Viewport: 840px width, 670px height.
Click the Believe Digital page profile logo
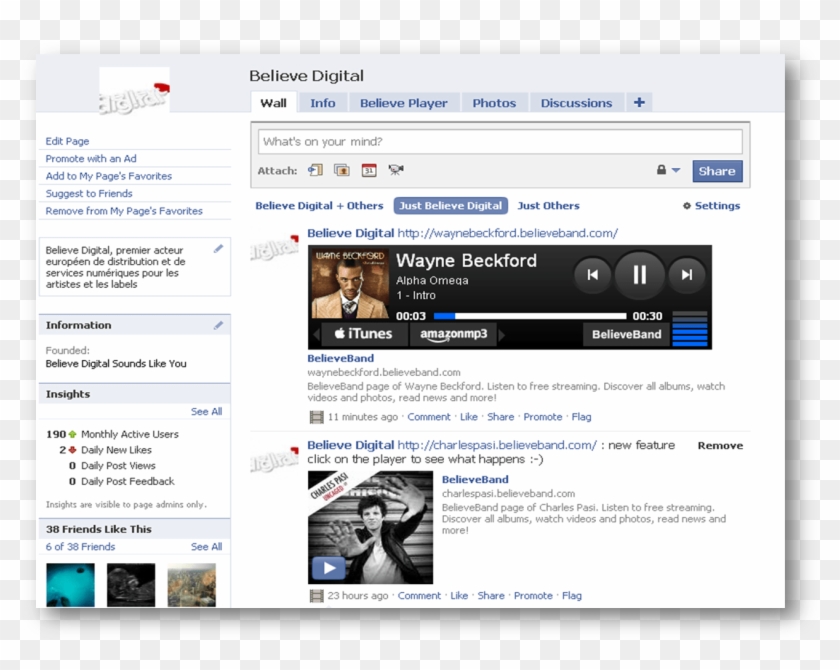[134, 90]
